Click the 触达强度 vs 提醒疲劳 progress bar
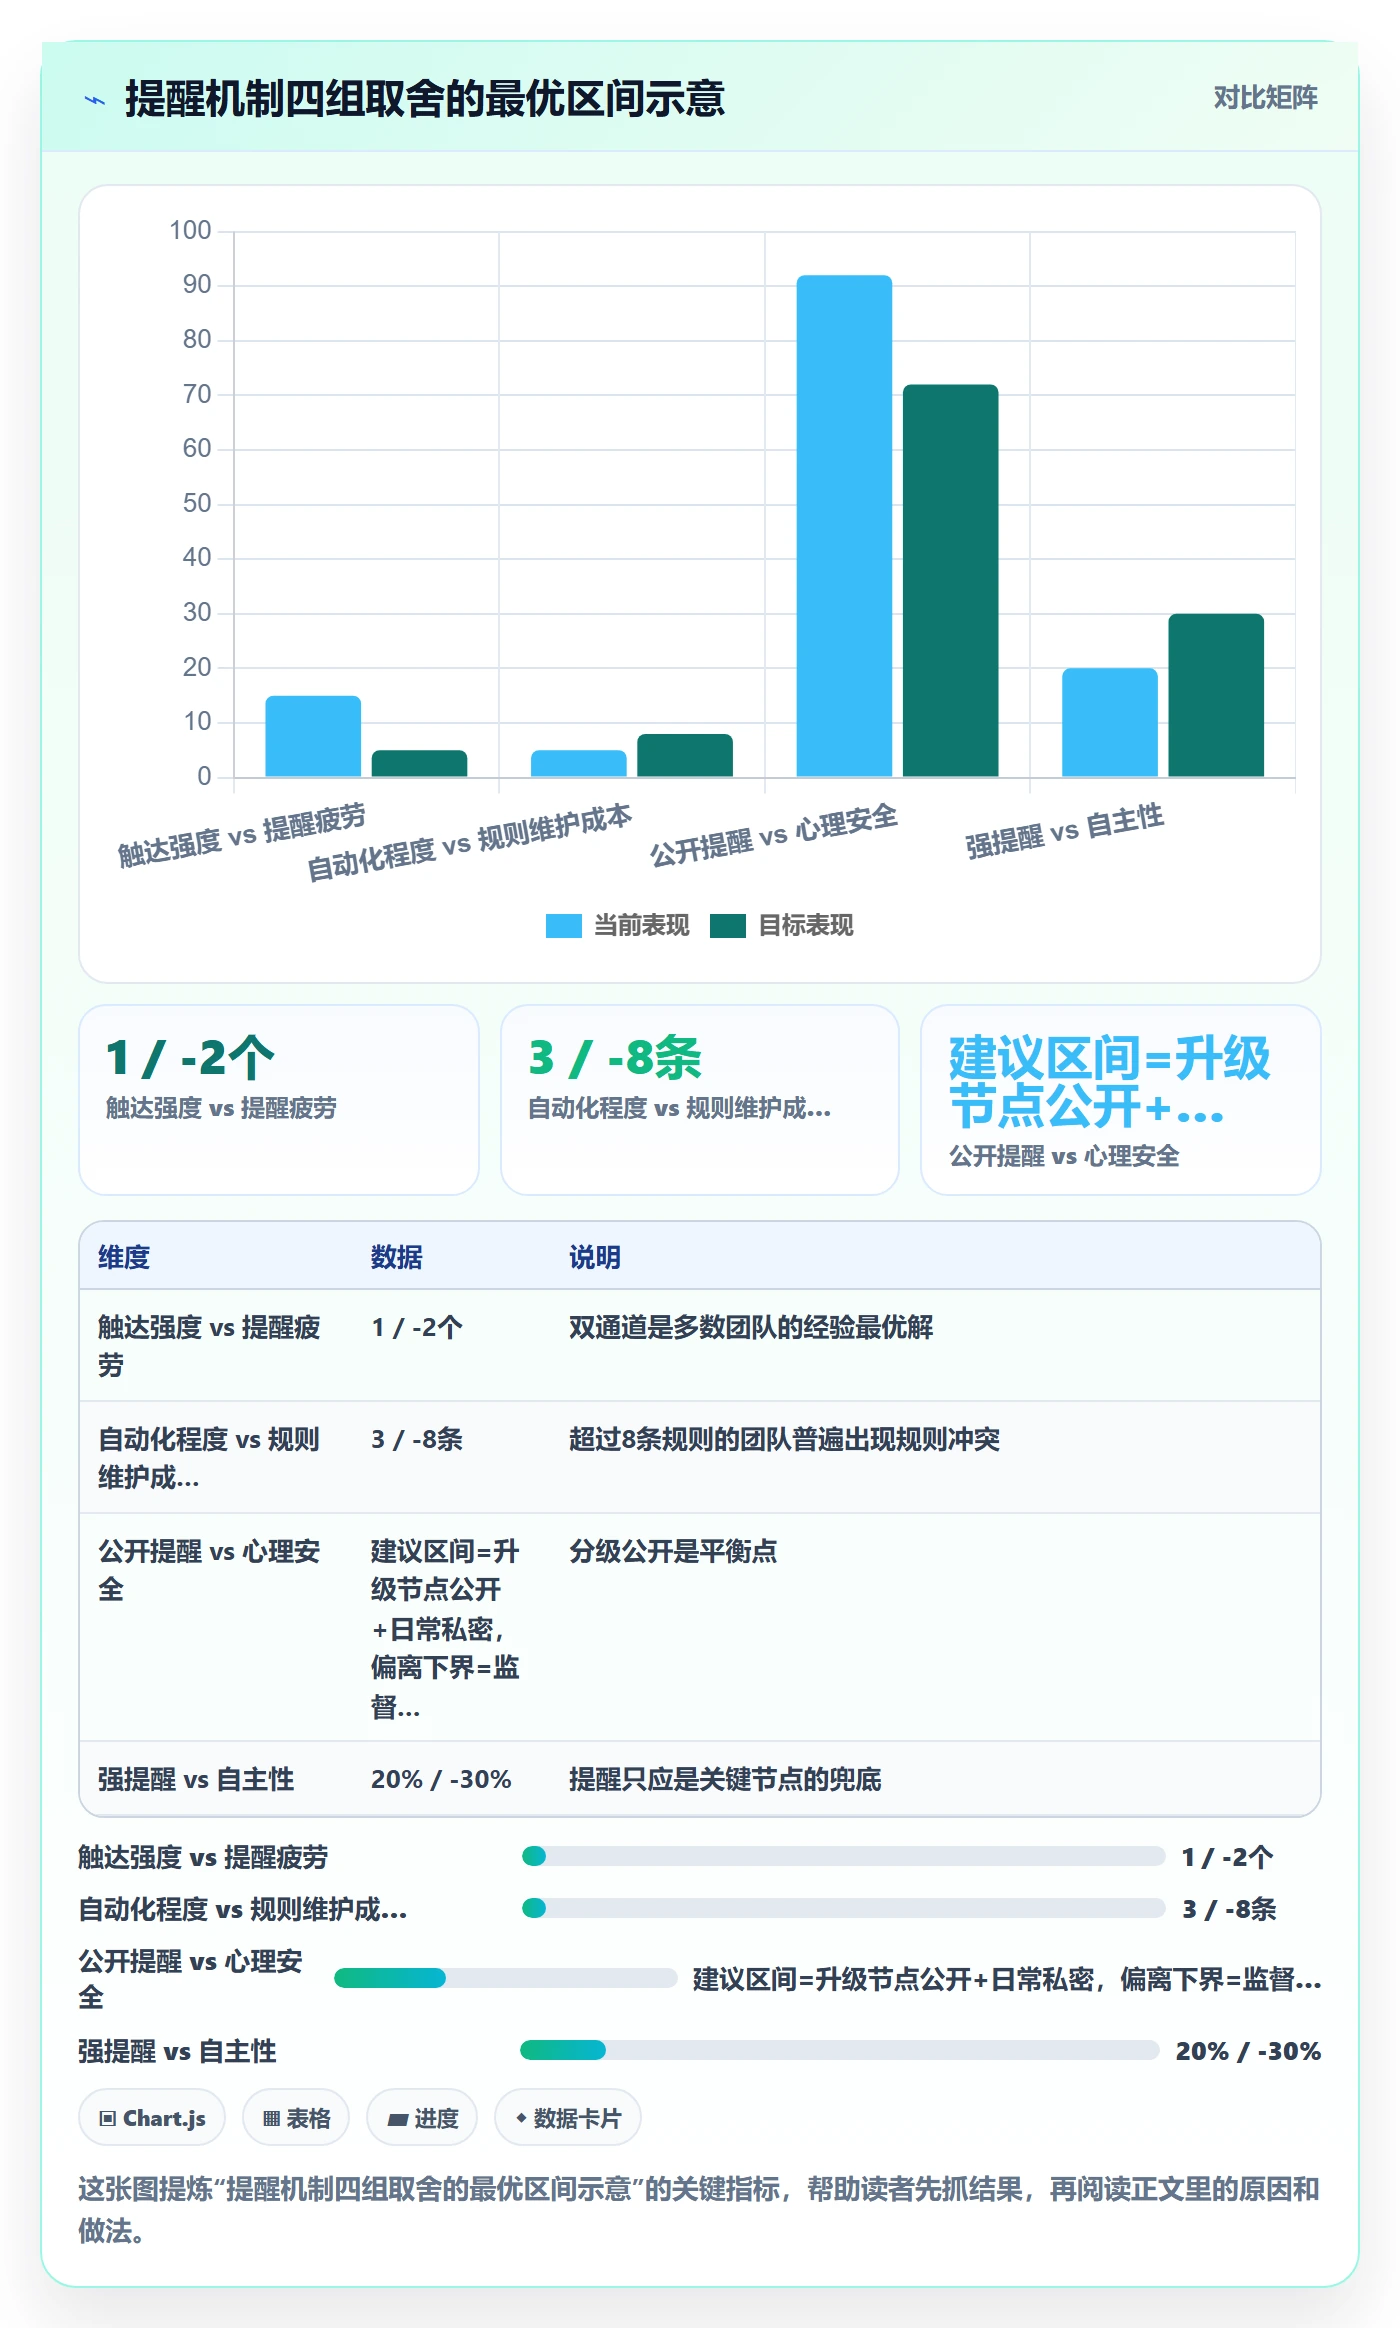Image resolution: width=1400 pixels, height=2328 pixels. (x=843, y=1856)
